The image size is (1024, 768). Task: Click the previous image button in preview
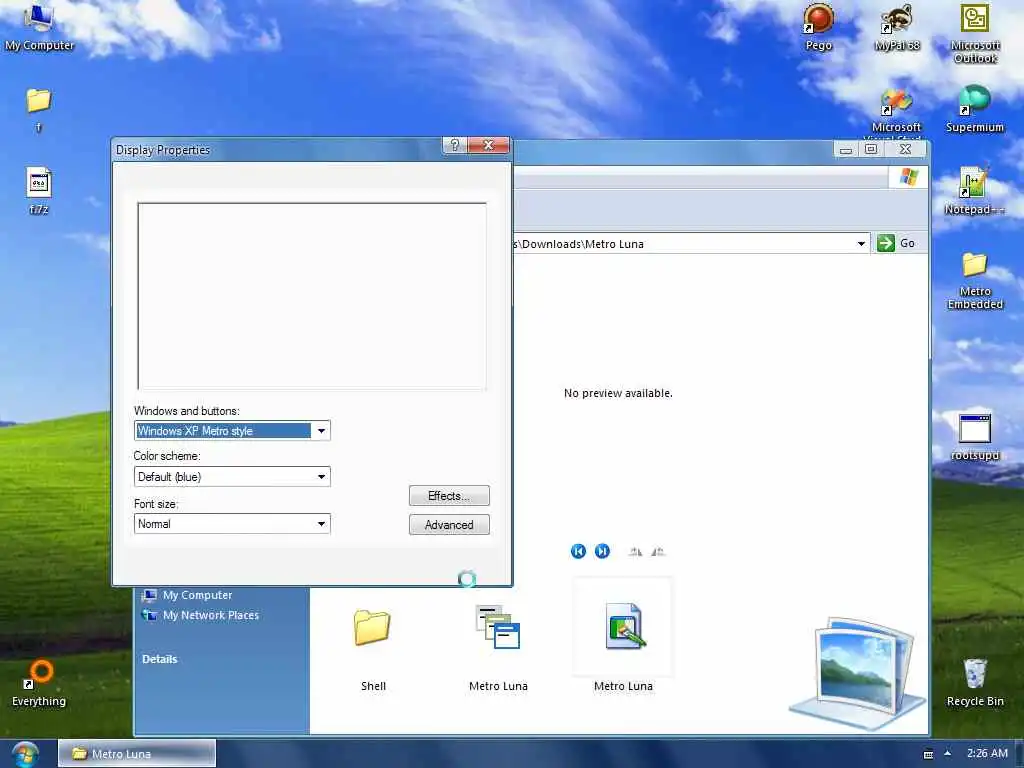click(578, 551)
